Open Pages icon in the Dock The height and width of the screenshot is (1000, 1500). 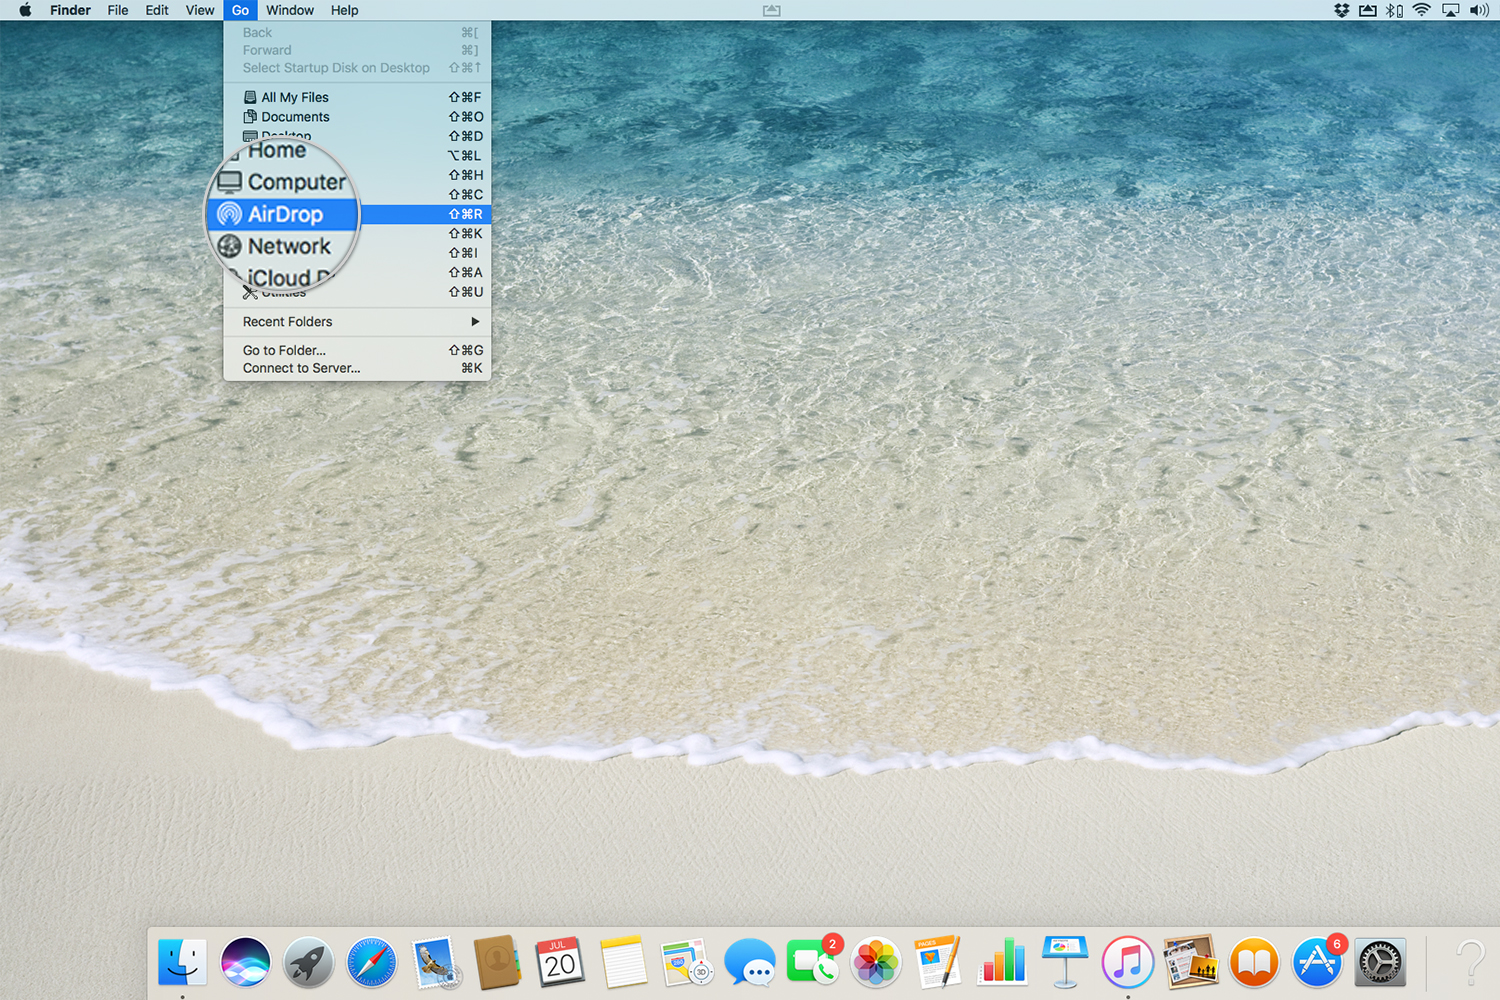[x=938, y=963]
